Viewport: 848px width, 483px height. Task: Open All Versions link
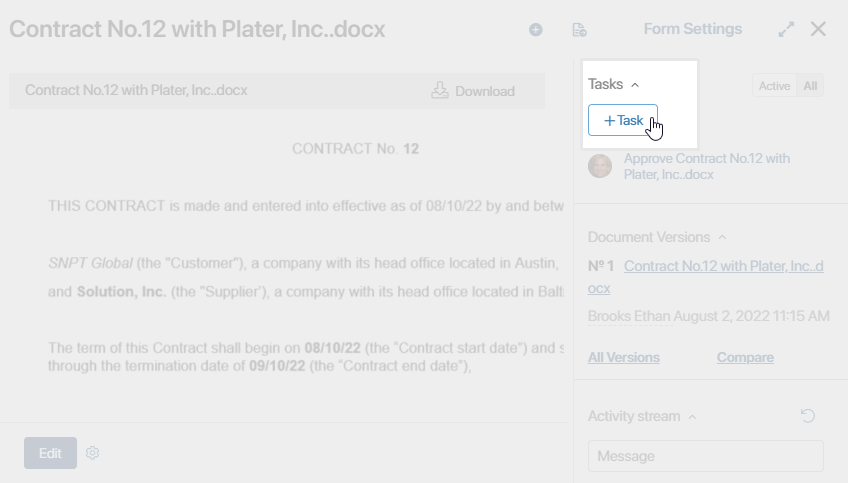click(624, 358)
